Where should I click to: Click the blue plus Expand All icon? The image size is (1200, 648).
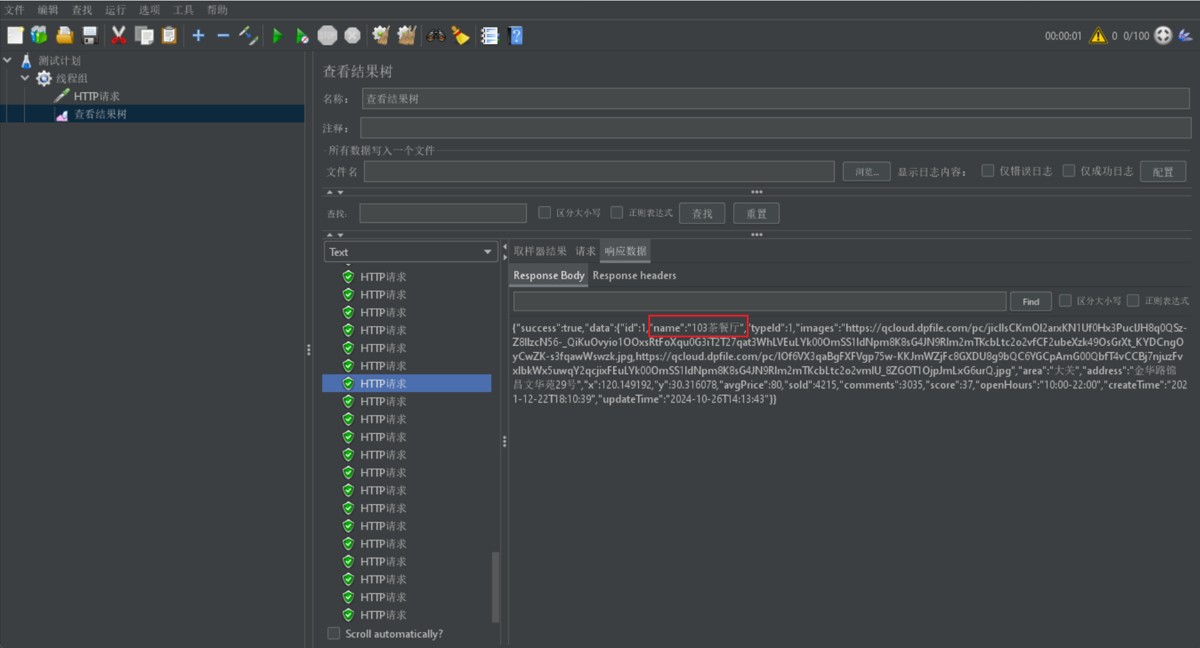198,36
